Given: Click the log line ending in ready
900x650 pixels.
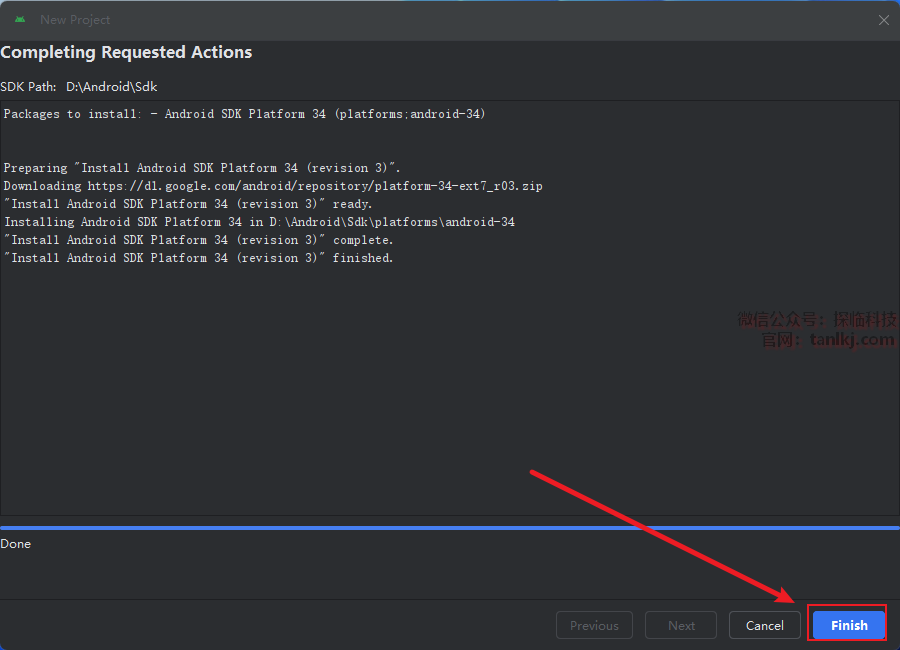Looking at the screenshot, I should (x=188, y=204).
